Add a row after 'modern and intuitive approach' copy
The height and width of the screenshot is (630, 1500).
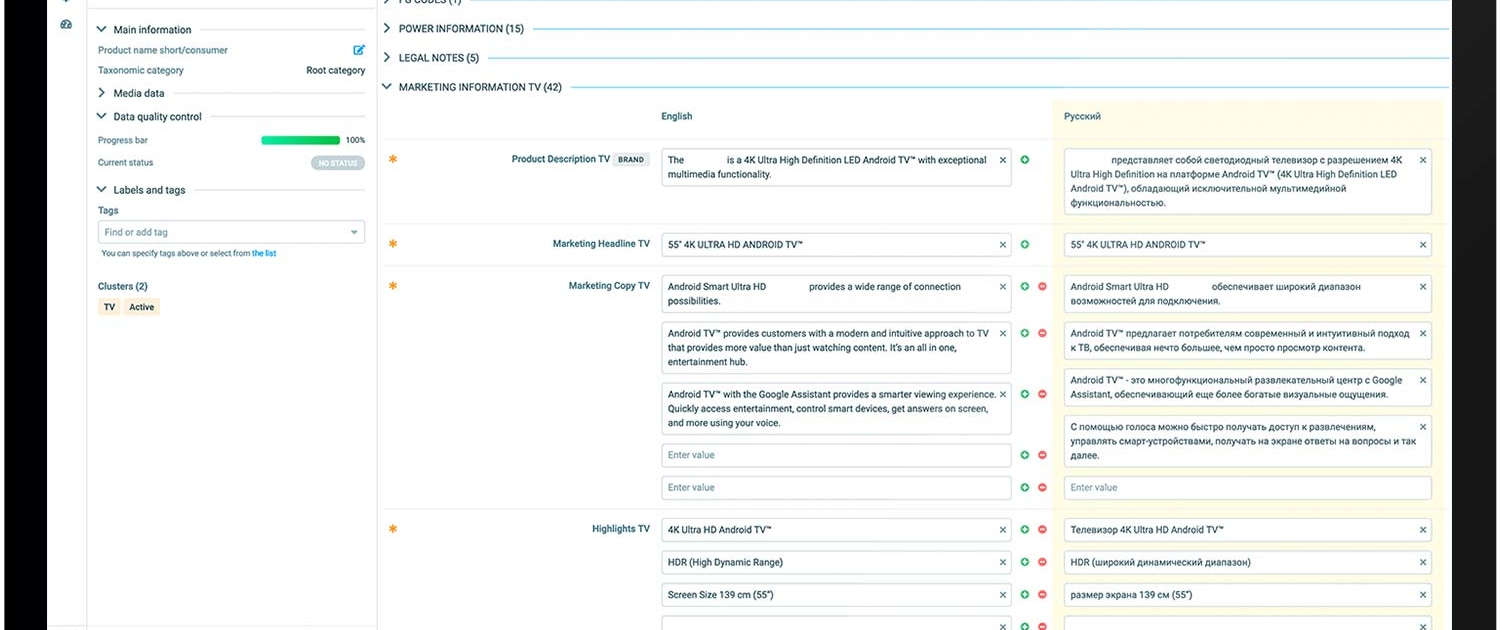point(1025,334)
